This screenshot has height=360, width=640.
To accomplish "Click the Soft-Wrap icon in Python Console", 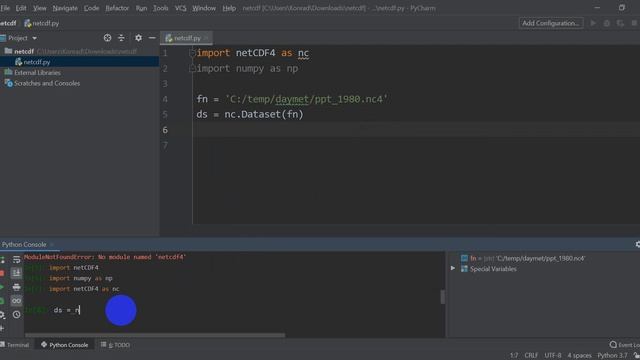I will pos(16,260).
